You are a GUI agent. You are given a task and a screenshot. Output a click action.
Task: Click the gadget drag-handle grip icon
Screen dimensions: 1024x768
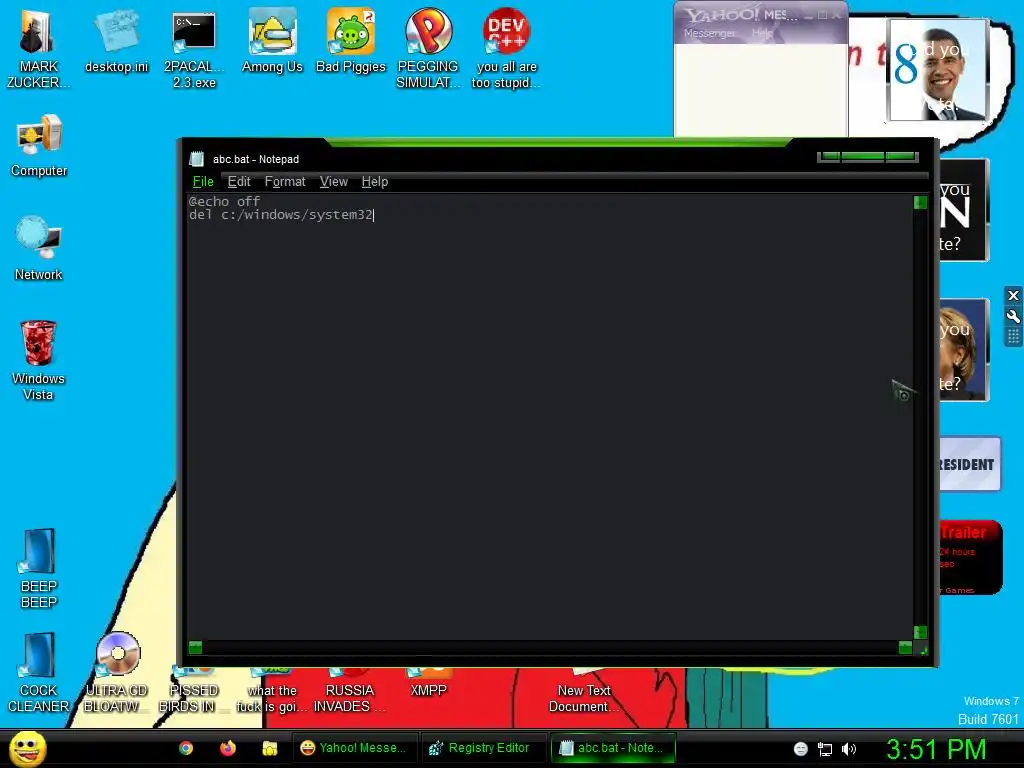[1014, 336]
